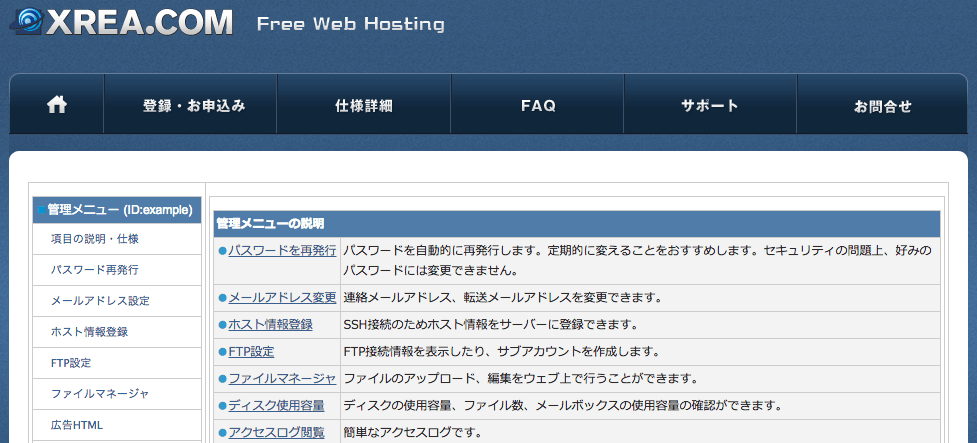Image resolution: width=977 pixels, height=443 pixels.
Task: Click the 管理メニュー (ID:example) sidebar header
Action: tap(119, 210)
